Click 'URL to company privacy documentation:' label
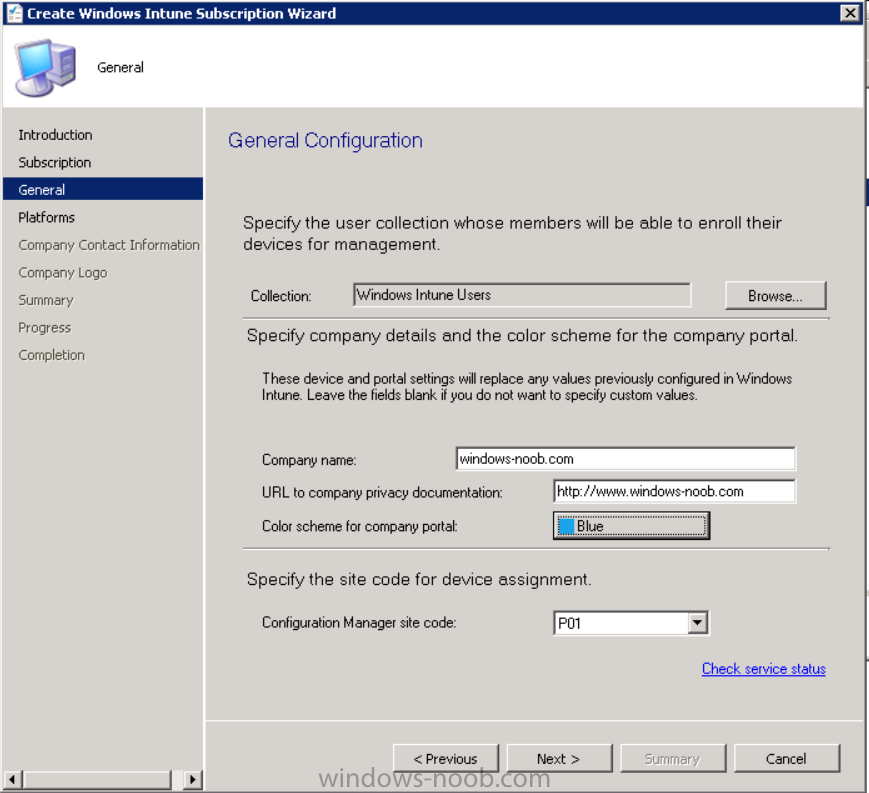This screenshot has height=793, width=869. 382,493
